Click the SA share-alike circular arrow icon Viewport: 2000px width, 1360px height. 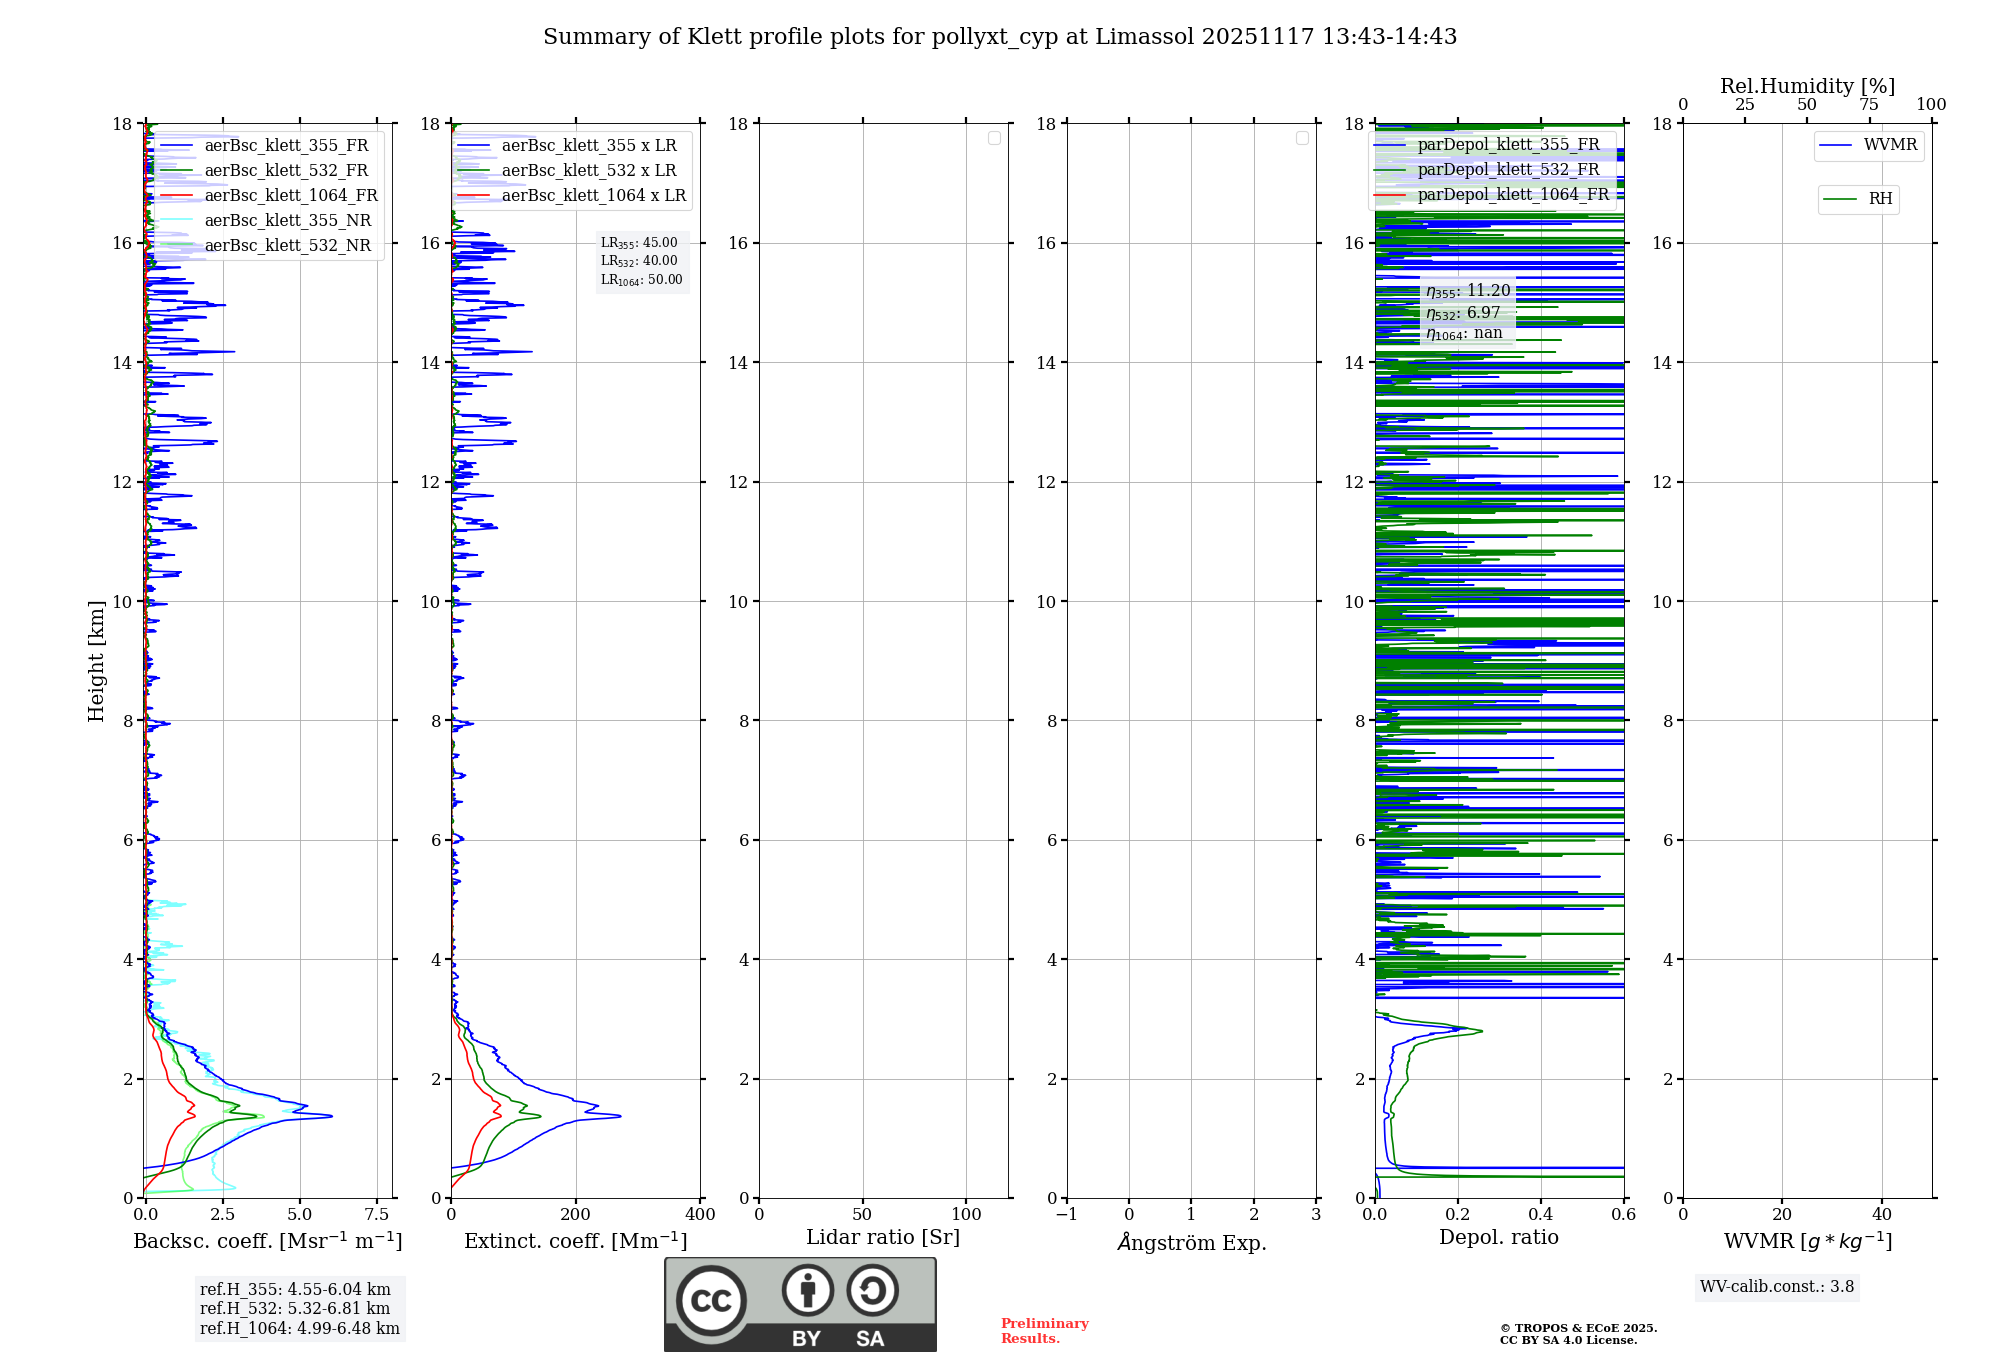872,1290
